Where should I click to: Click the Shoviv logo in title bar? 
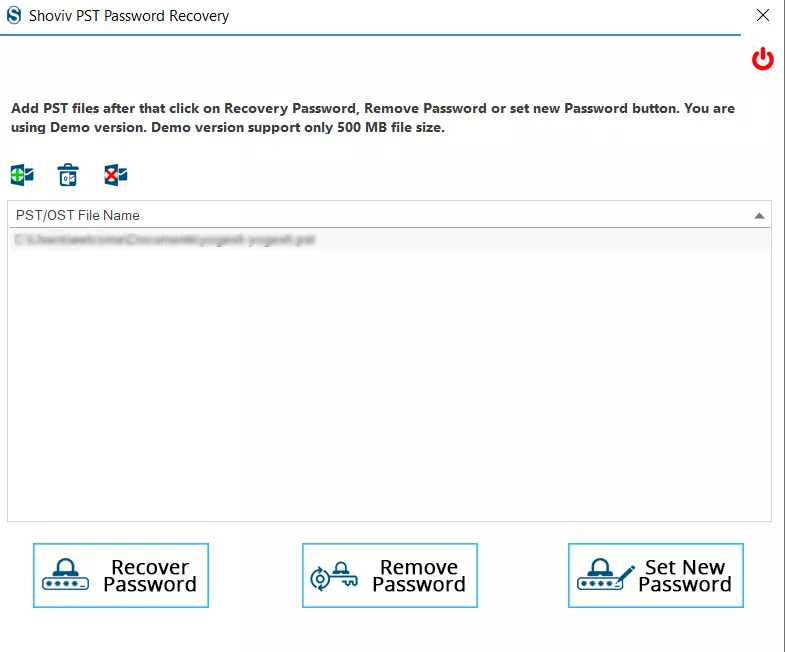pyautogui.click(x=14, y=16)
